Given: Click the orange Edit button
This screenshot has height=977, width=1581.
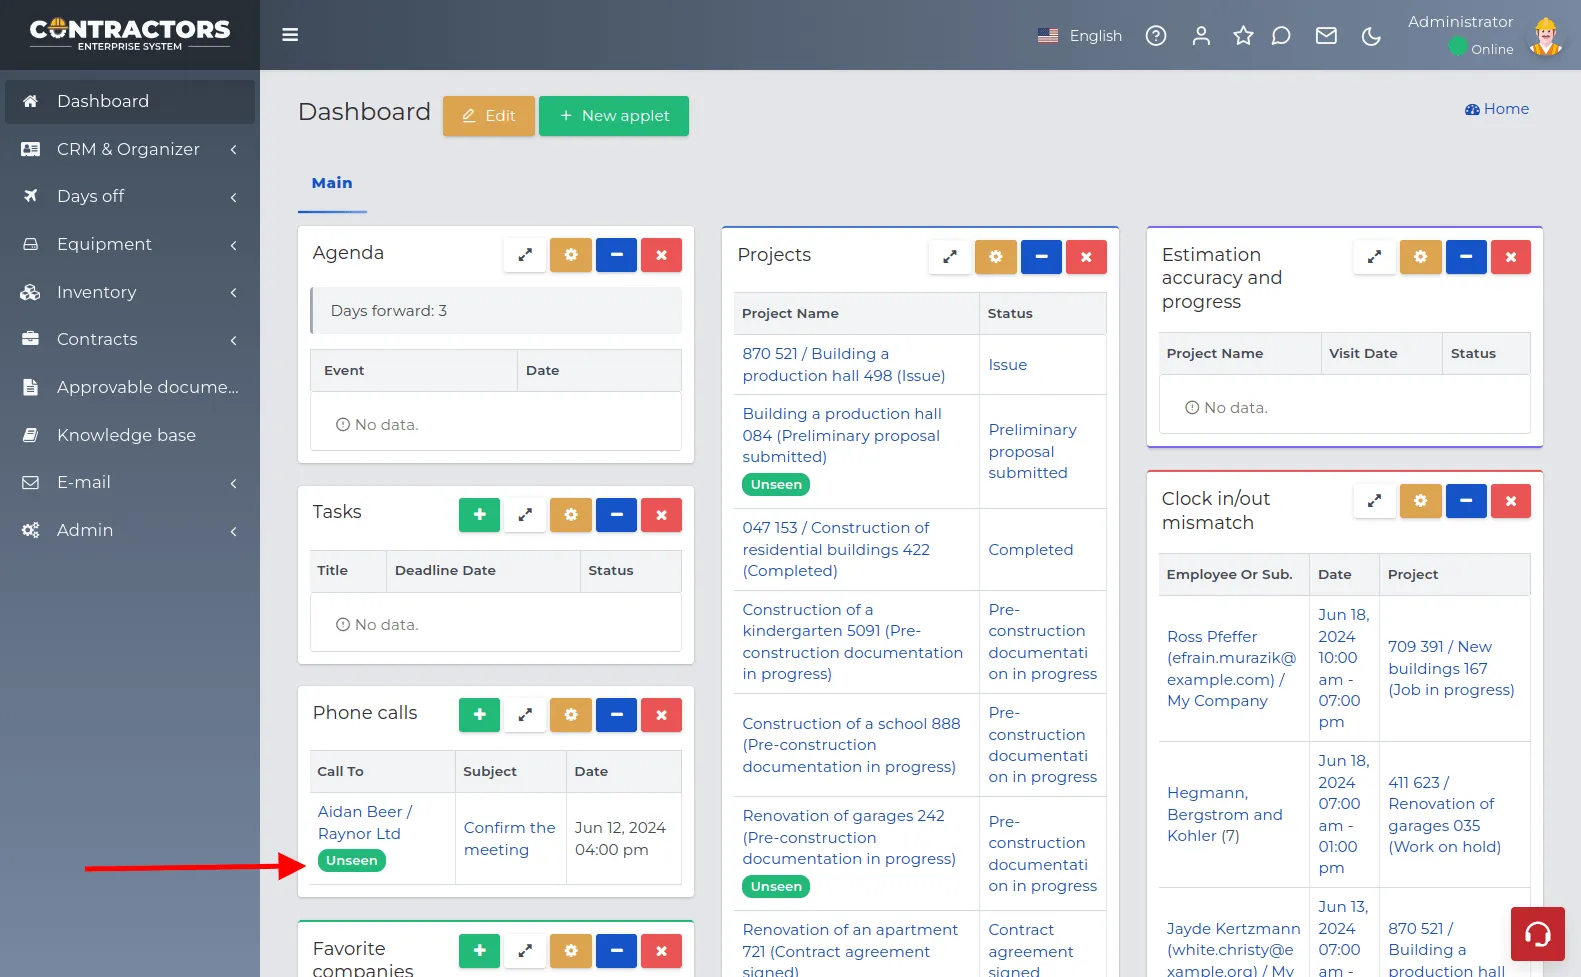Looking at the screenshot, I should point(489,116).
